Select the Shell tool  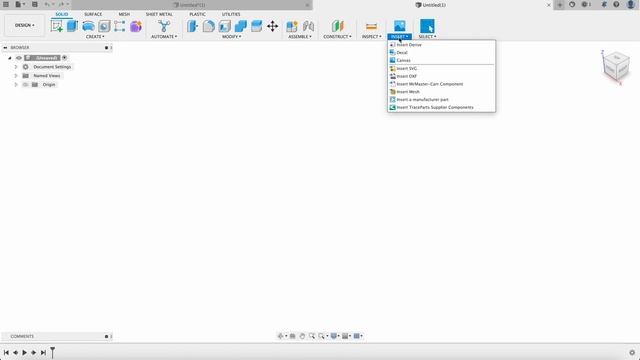224,26
